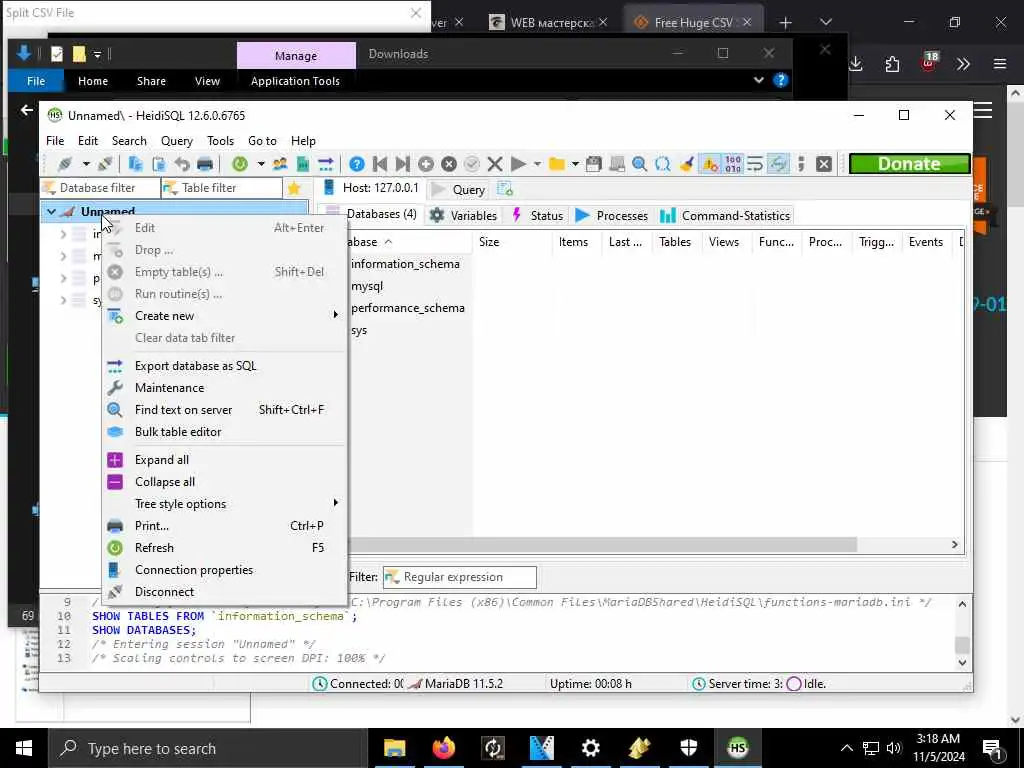The image size is (1024, 768).
Task: Collapse the Unnamed session tree node
Action: pos(52,212)
